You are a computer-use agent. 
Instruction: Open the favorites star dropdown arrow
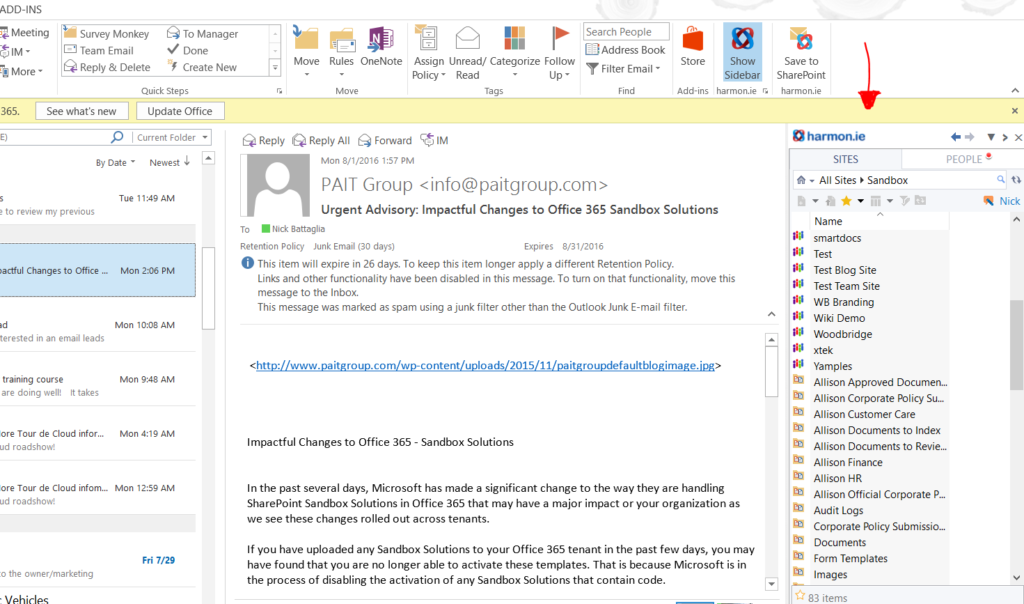click(x=861, y=201)
